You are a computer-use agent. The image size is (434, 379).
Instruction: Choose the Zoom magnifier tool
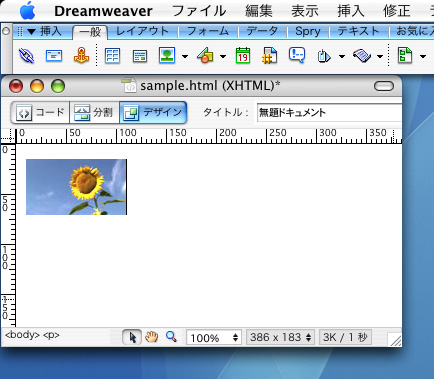click(171, 337)
